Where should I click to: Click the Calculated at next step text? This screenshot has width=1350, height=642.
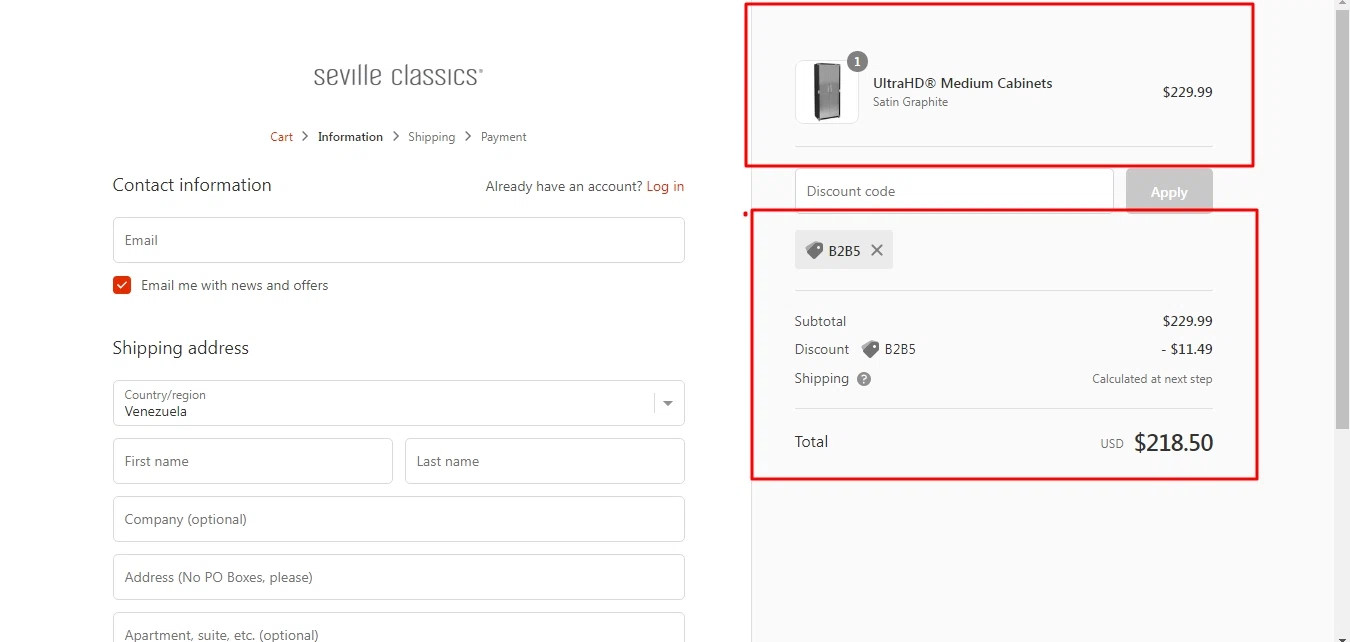(x=1152, y=379)
